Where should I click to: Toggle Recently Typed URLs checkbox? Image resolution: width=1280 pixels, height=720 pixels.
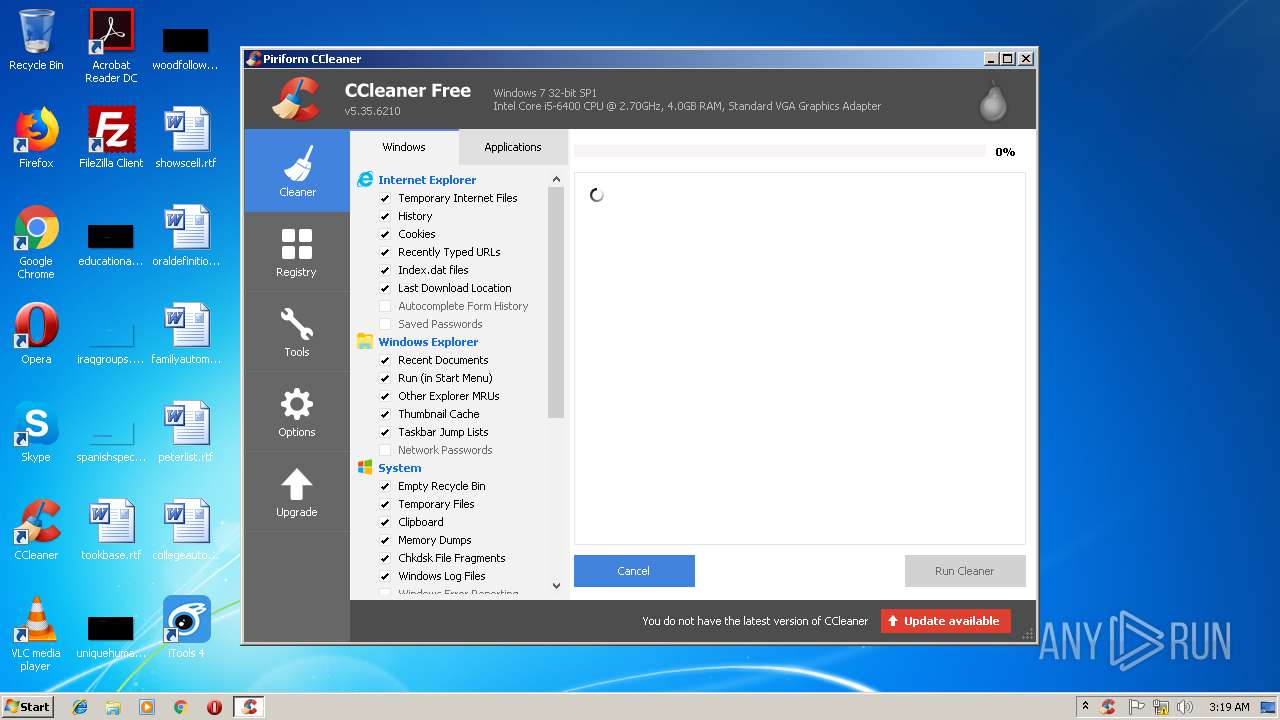point(385,252)
